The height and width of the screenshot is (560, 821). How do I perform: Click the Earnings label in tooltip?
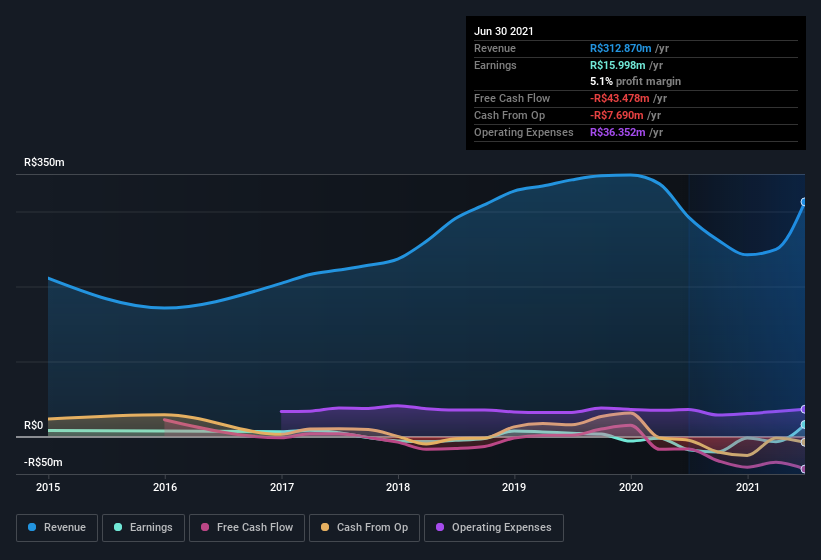[x=495, y=65]
